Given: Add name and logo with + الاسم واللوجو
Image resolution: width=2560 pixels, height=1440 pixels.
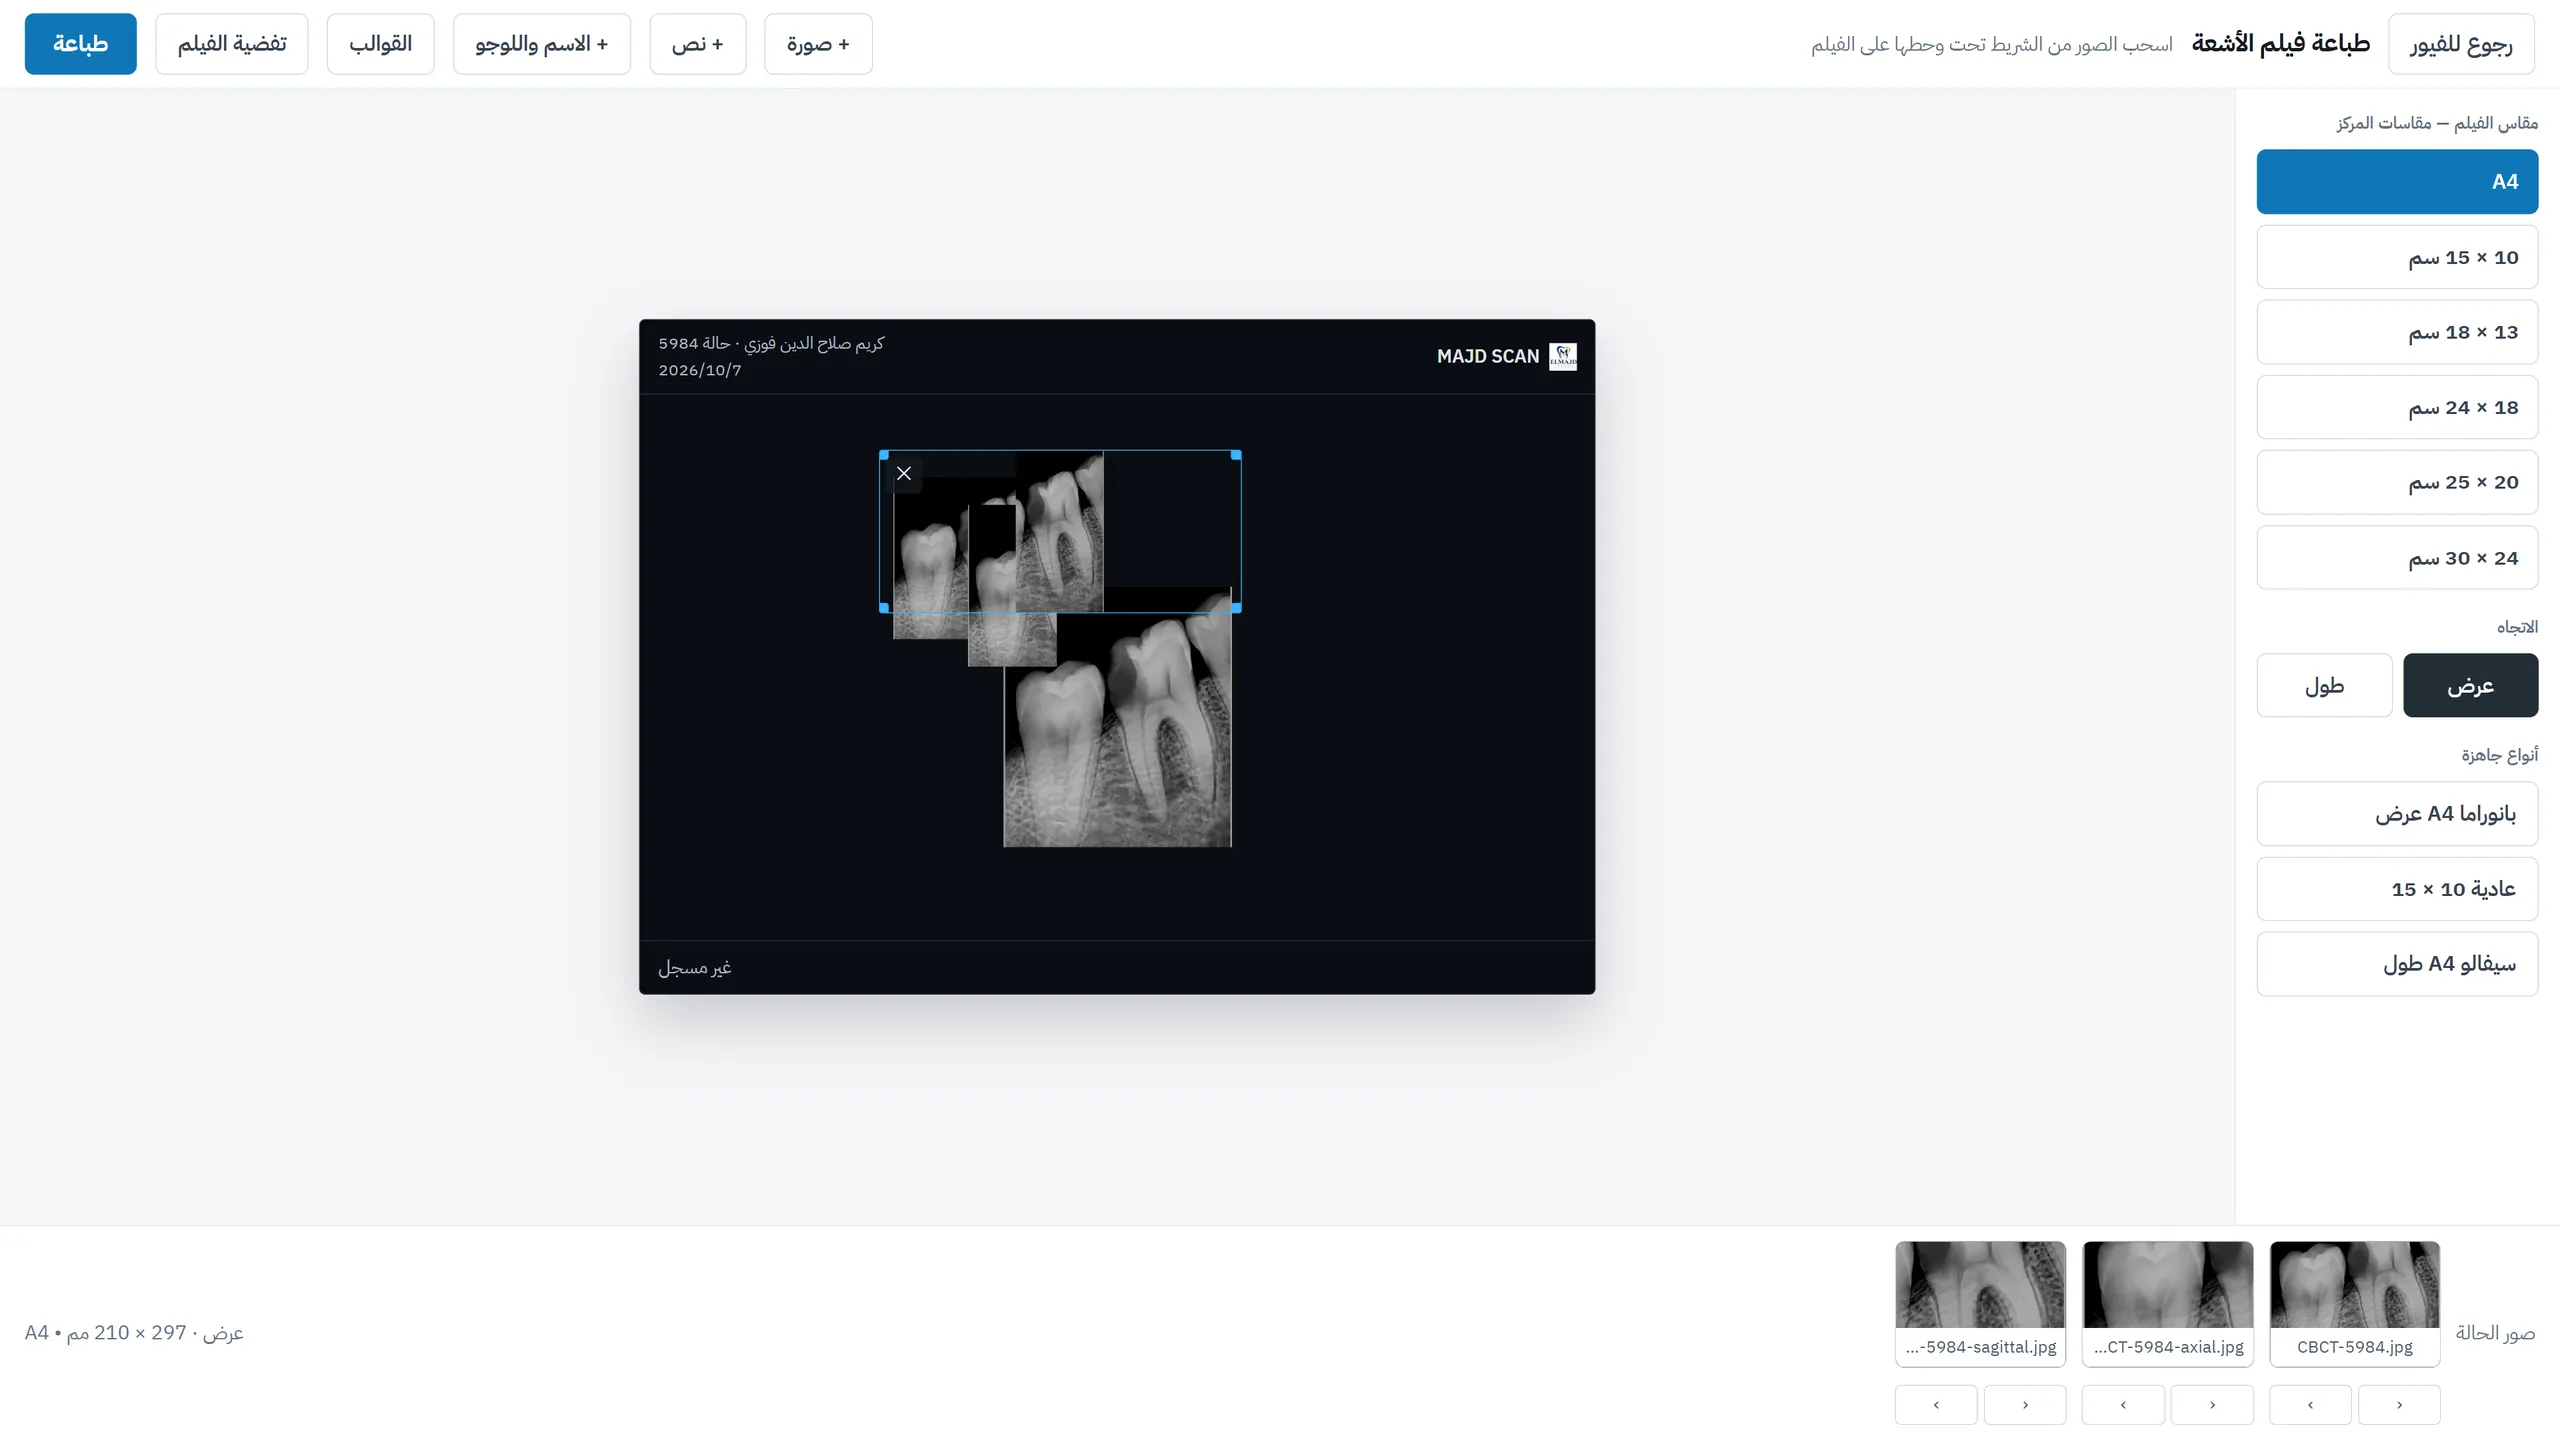Looking at the screenshot, I should coord(542,44).
